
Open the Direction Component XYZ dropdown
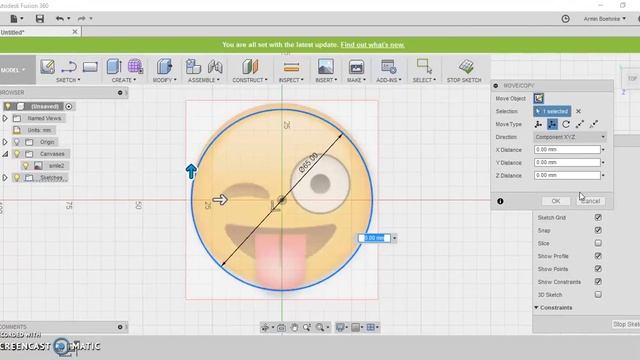pyautogui.click(x=570, y=137)
